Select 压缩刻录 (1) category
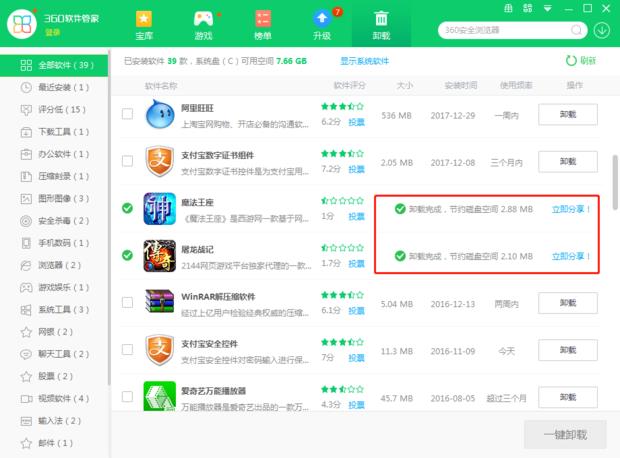Viewport: 620px width, 458px height. [x=54, y=176]
